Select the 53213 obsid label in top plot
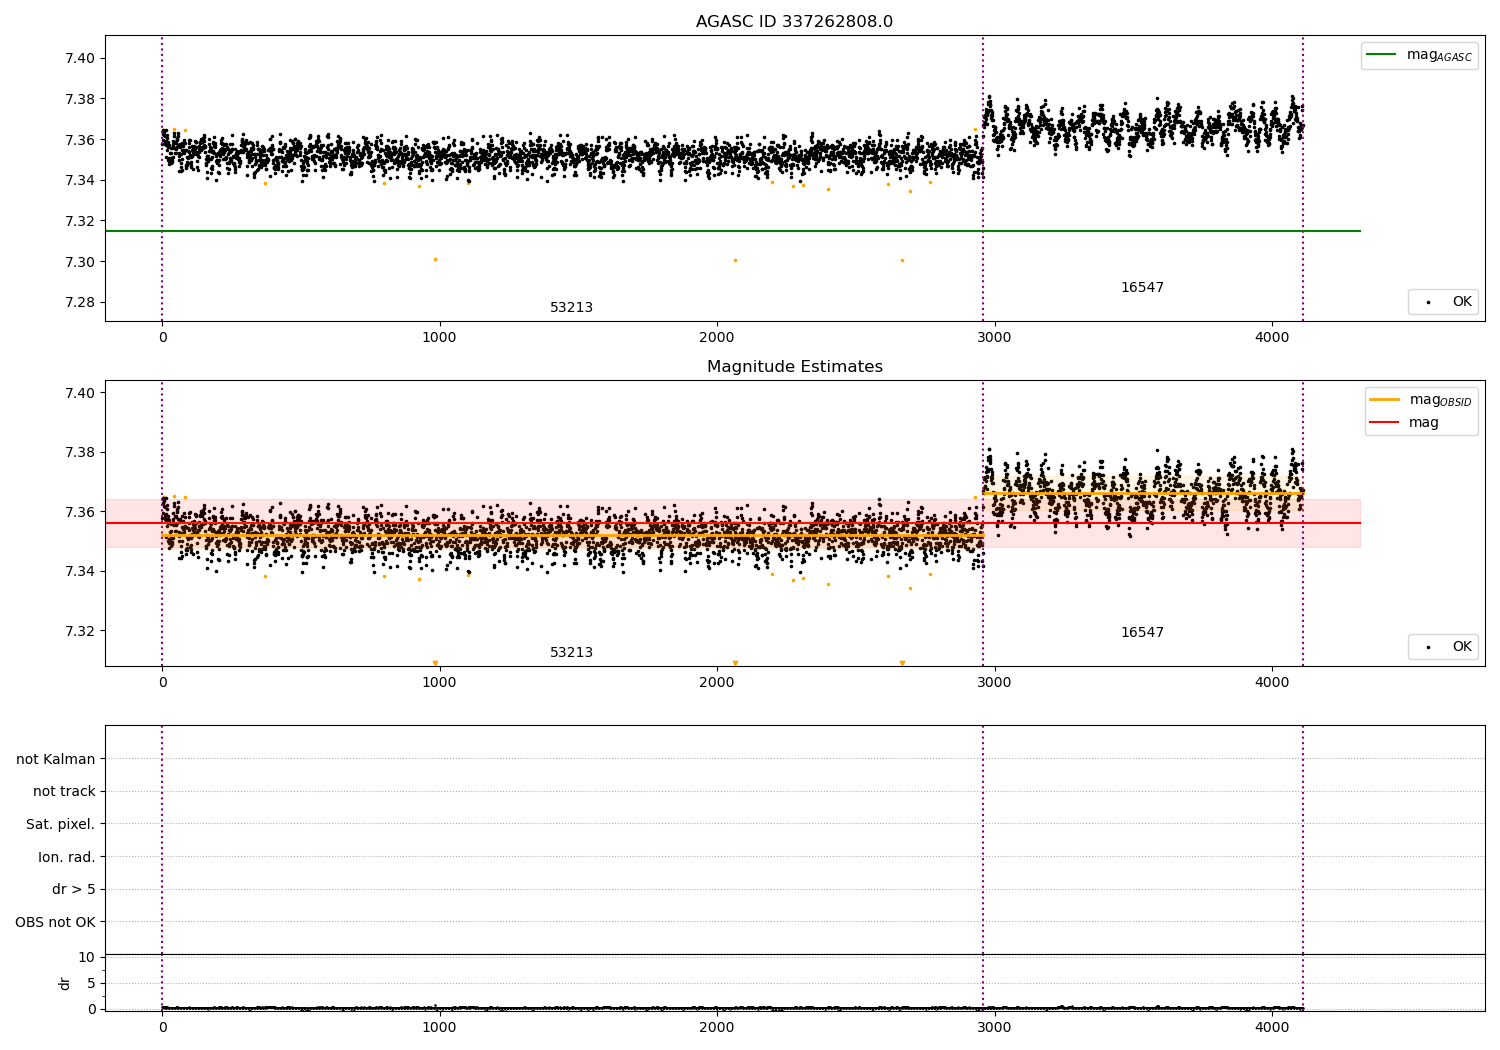The image size is (1500, 1050). point(571,308)
